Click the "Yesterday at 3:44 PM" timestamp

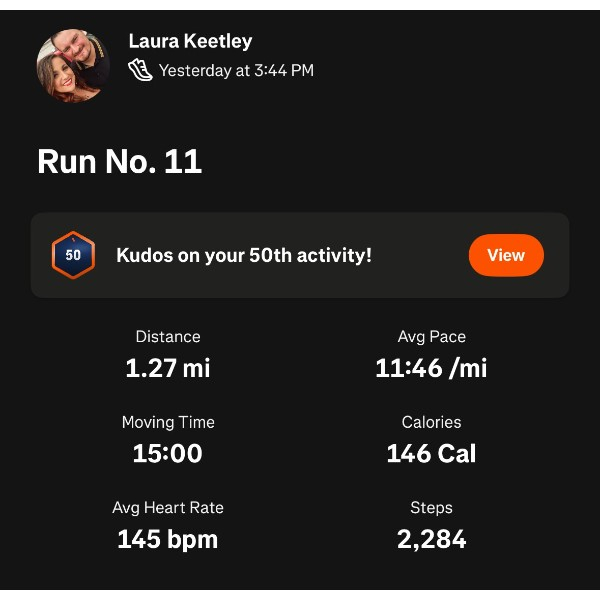[x=236, y=71]
